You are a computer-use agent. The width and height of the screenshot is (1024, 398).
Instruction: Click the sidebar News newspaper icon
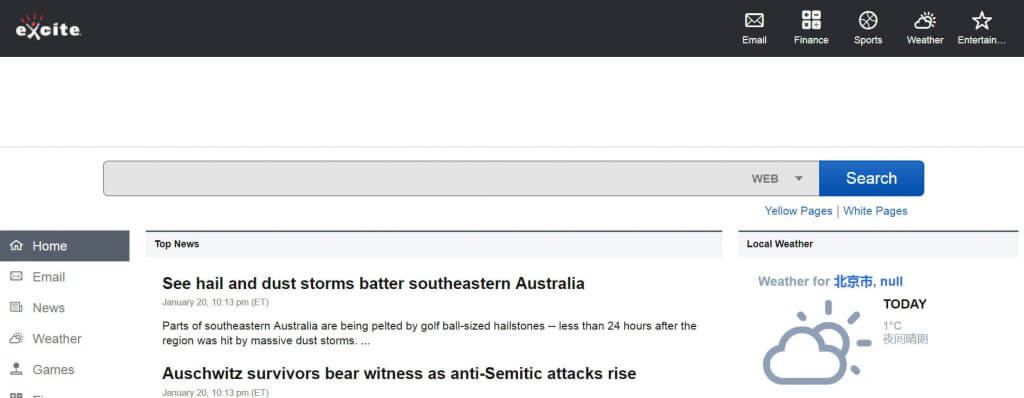tap(16, 307)
